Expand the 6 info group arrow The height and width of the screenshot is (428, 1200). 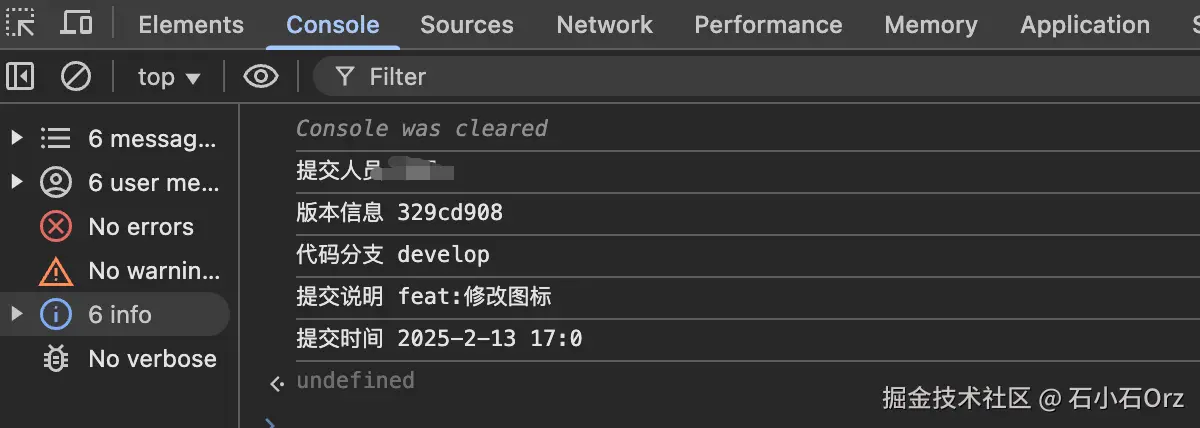[x=16, y=314]
